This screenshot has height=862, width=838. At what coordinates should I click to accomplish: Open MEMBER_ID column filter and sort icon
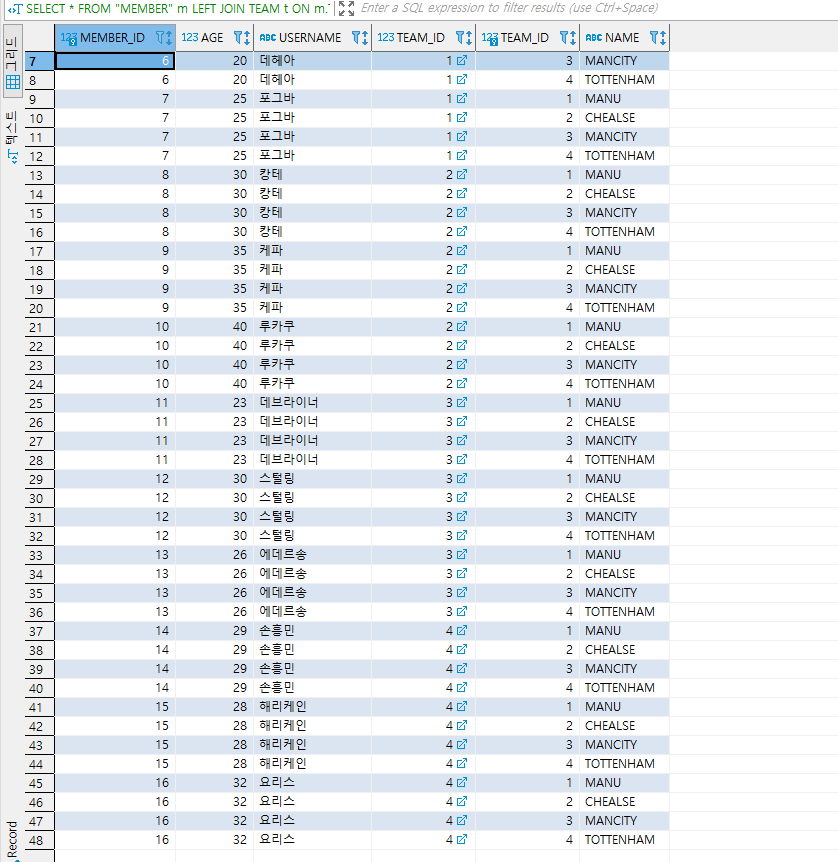[x=164, y=37]
